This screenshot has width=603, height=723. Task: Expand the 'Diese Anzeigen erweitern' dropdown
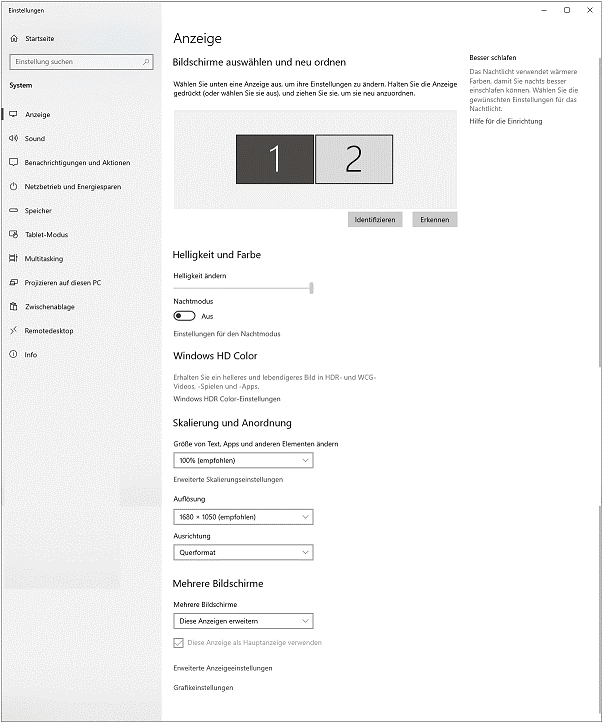tap(243, 621)
